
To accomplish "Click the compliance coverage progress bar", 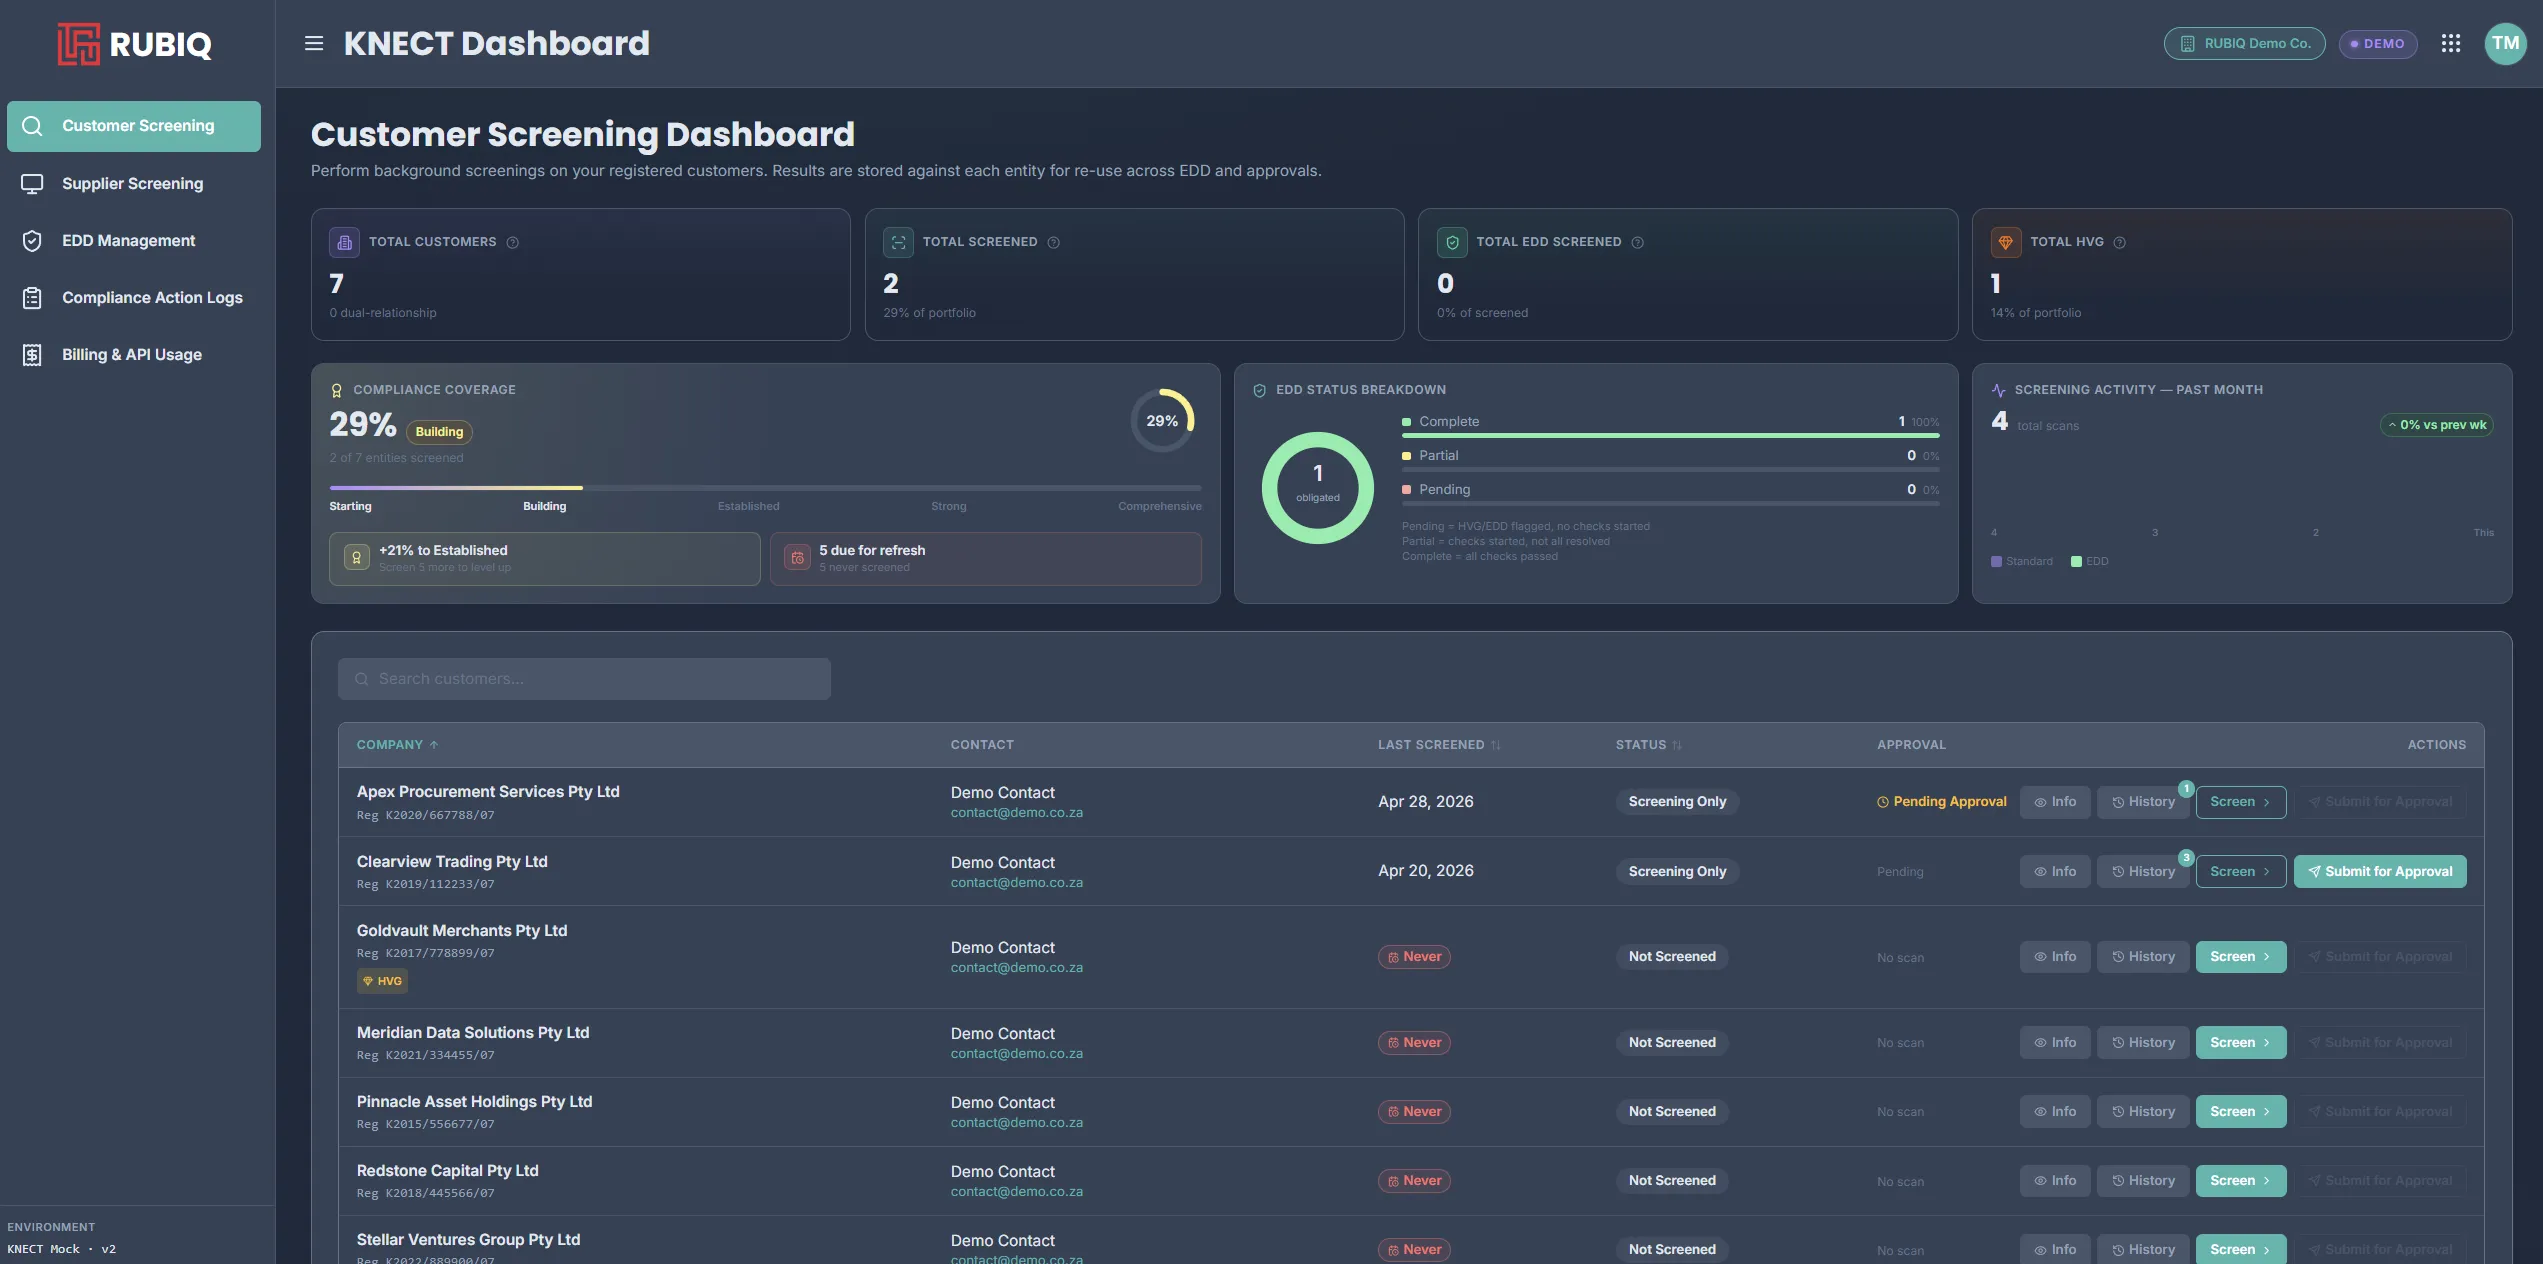I will pos(765,488).
